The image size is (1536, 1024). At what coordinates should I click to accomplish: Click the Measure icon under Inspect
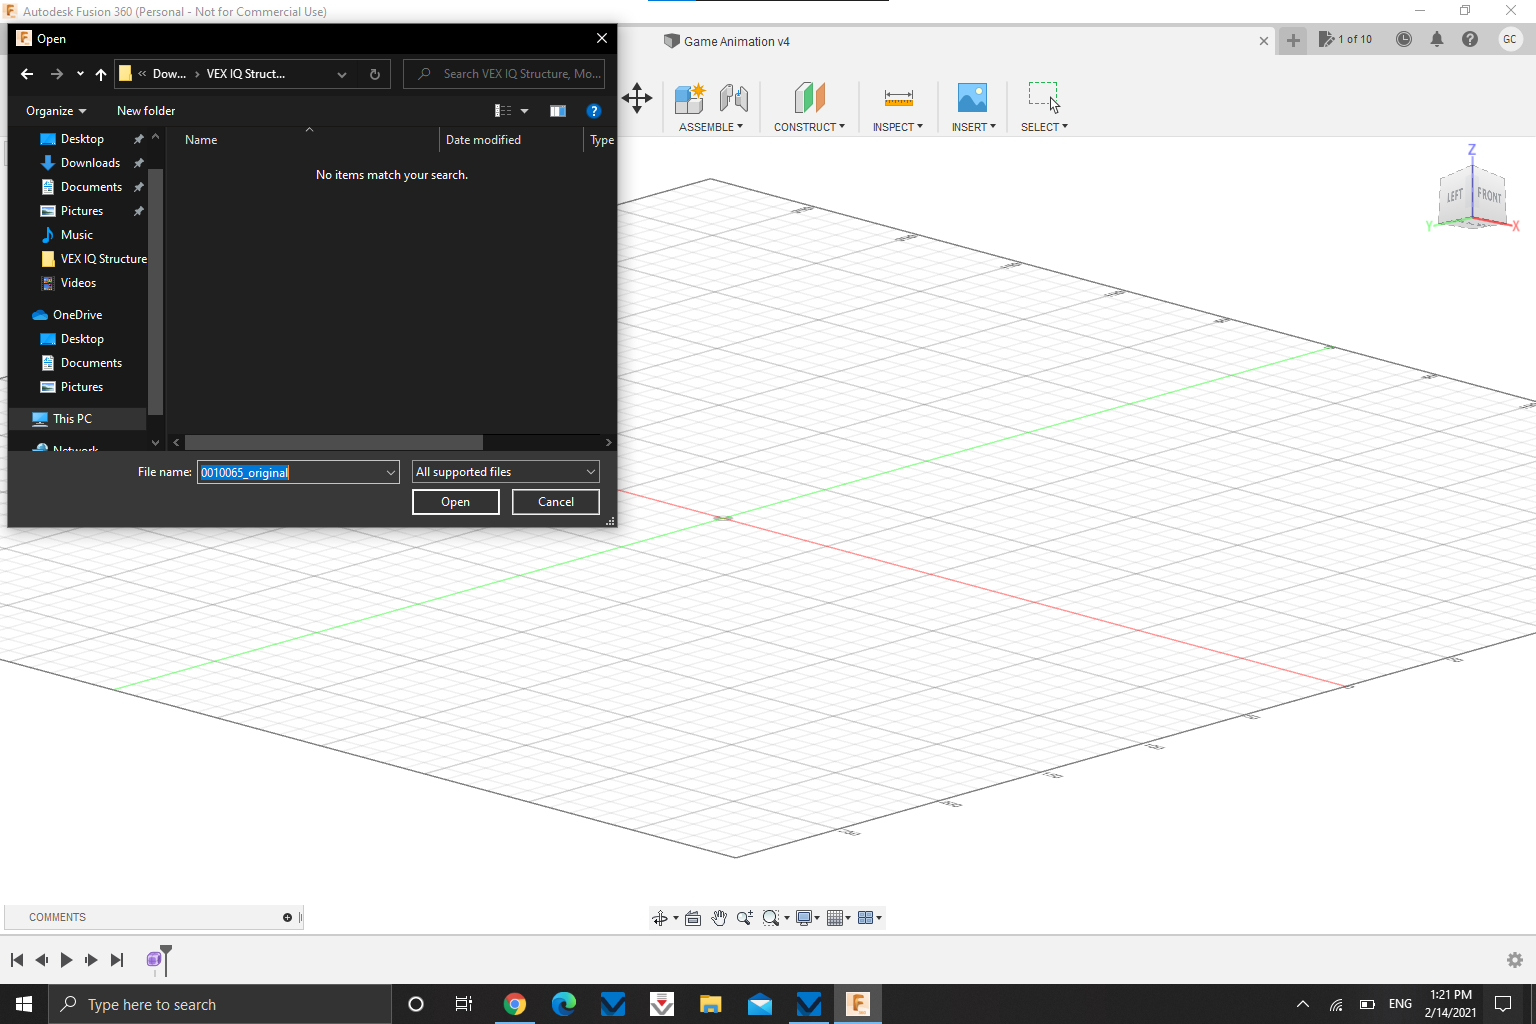(898, 98)
